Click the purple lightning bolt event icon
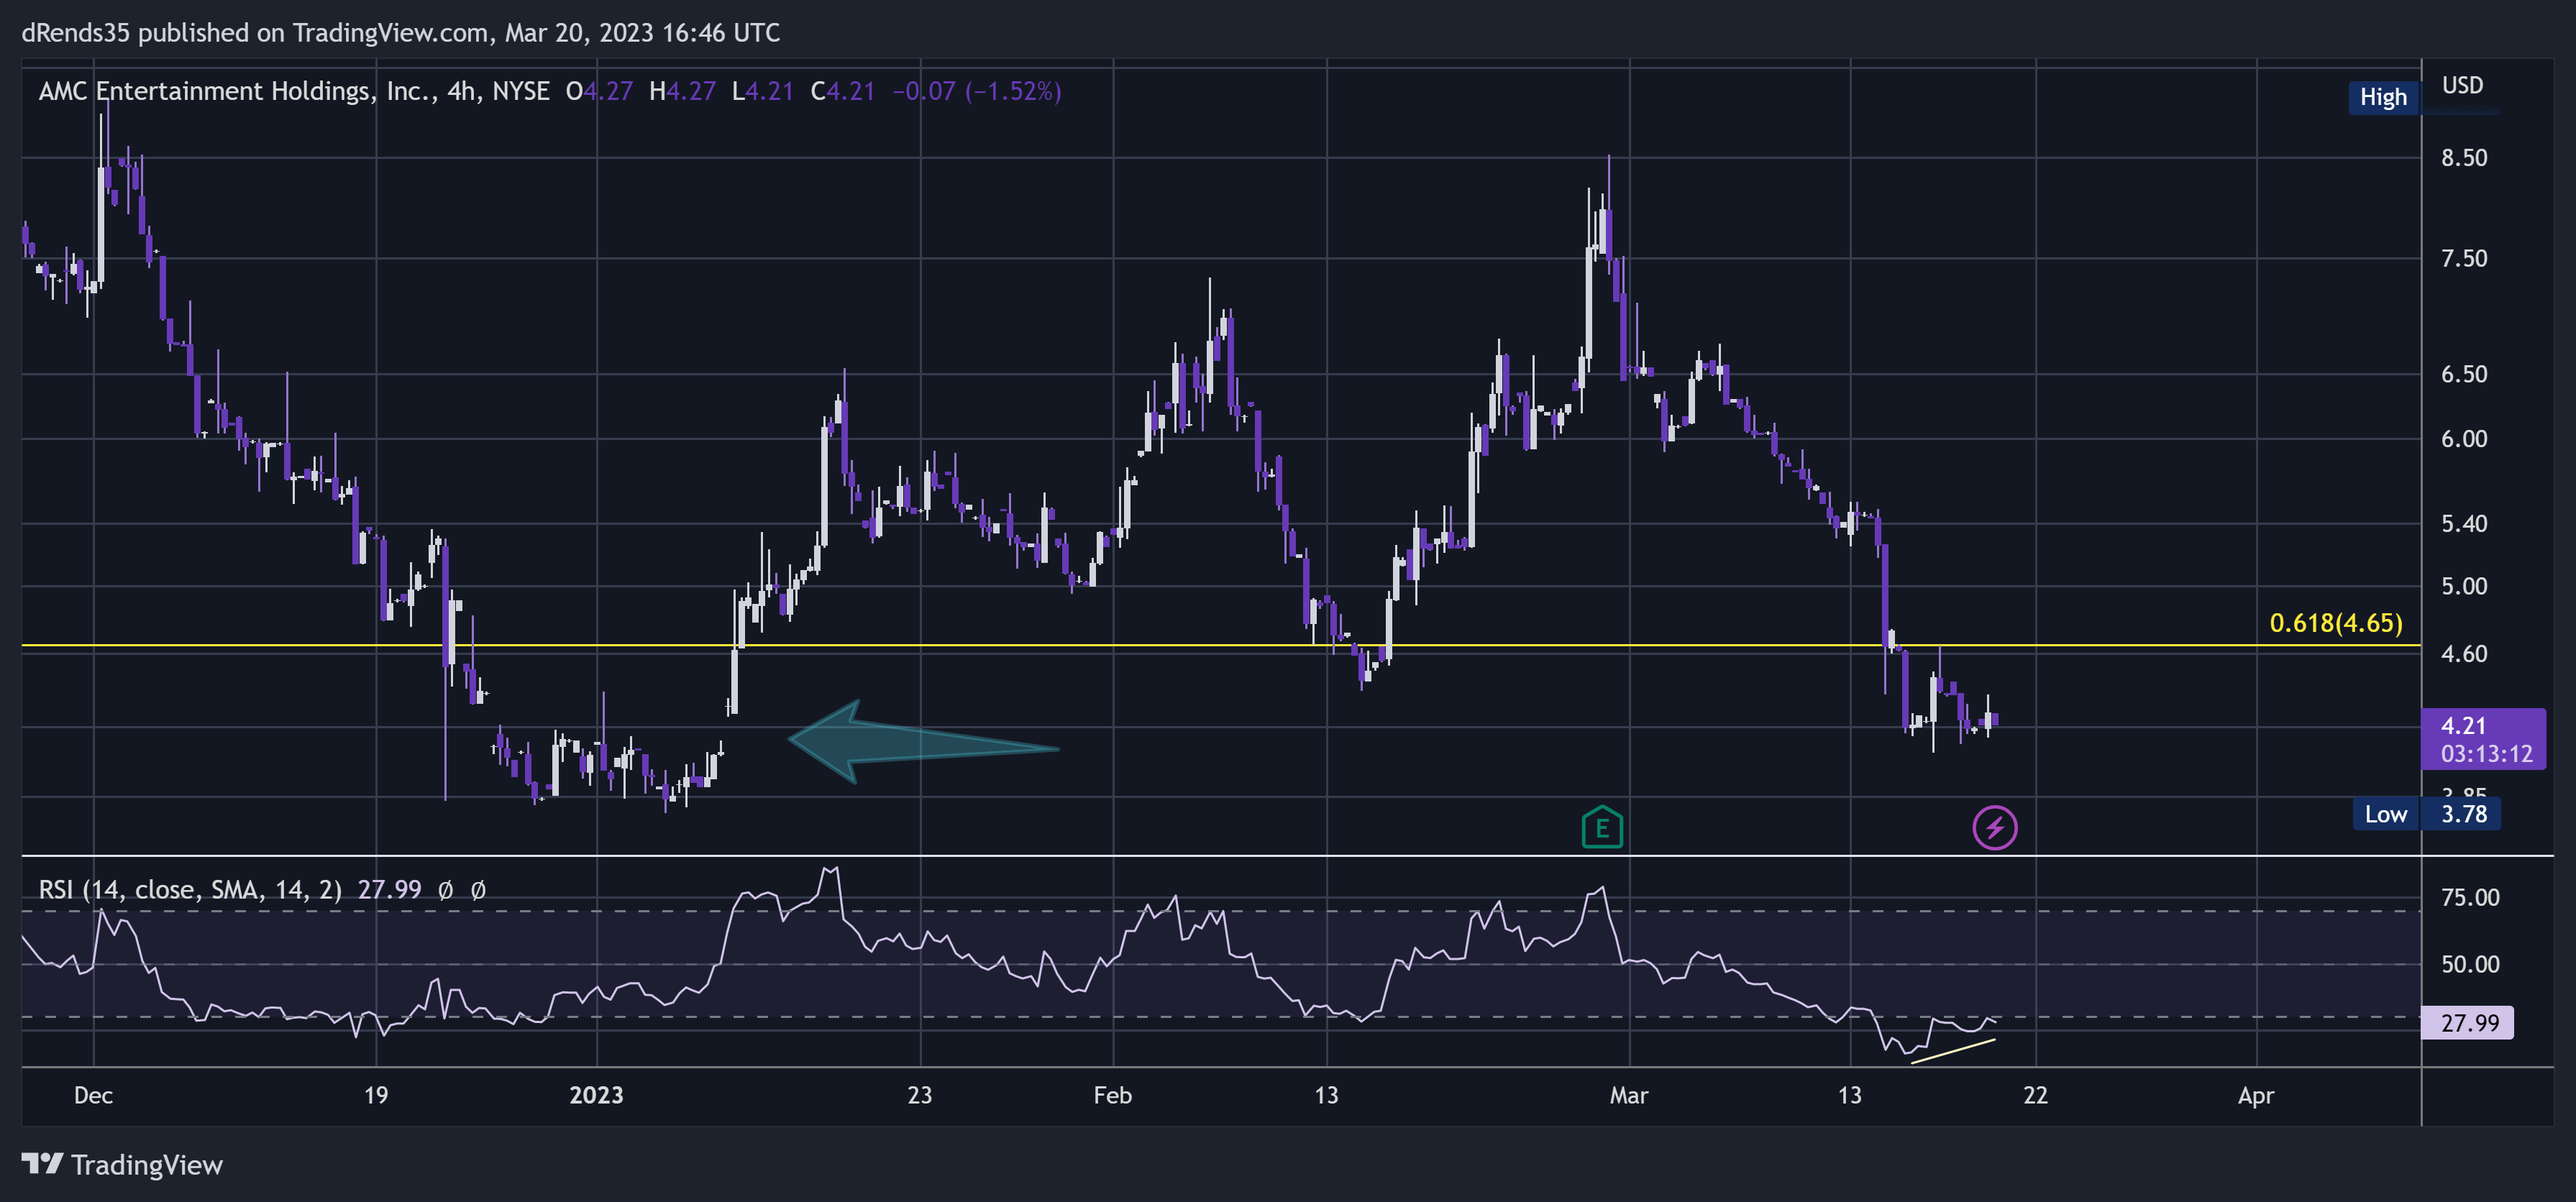Viewport: 2576px width, 1202px height. point(1994,828)
